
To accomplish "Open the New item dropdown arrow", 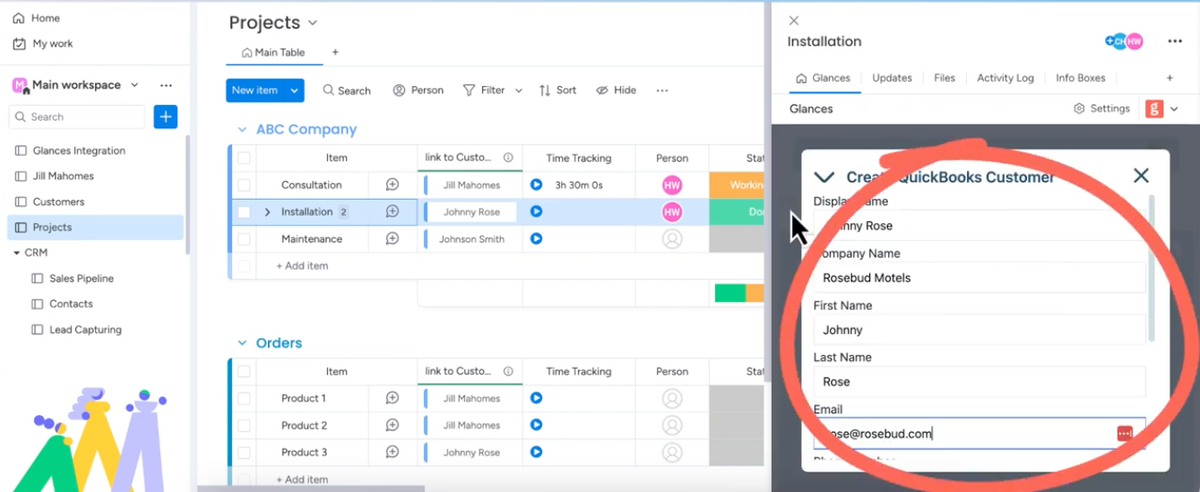I will pos(295,90).
